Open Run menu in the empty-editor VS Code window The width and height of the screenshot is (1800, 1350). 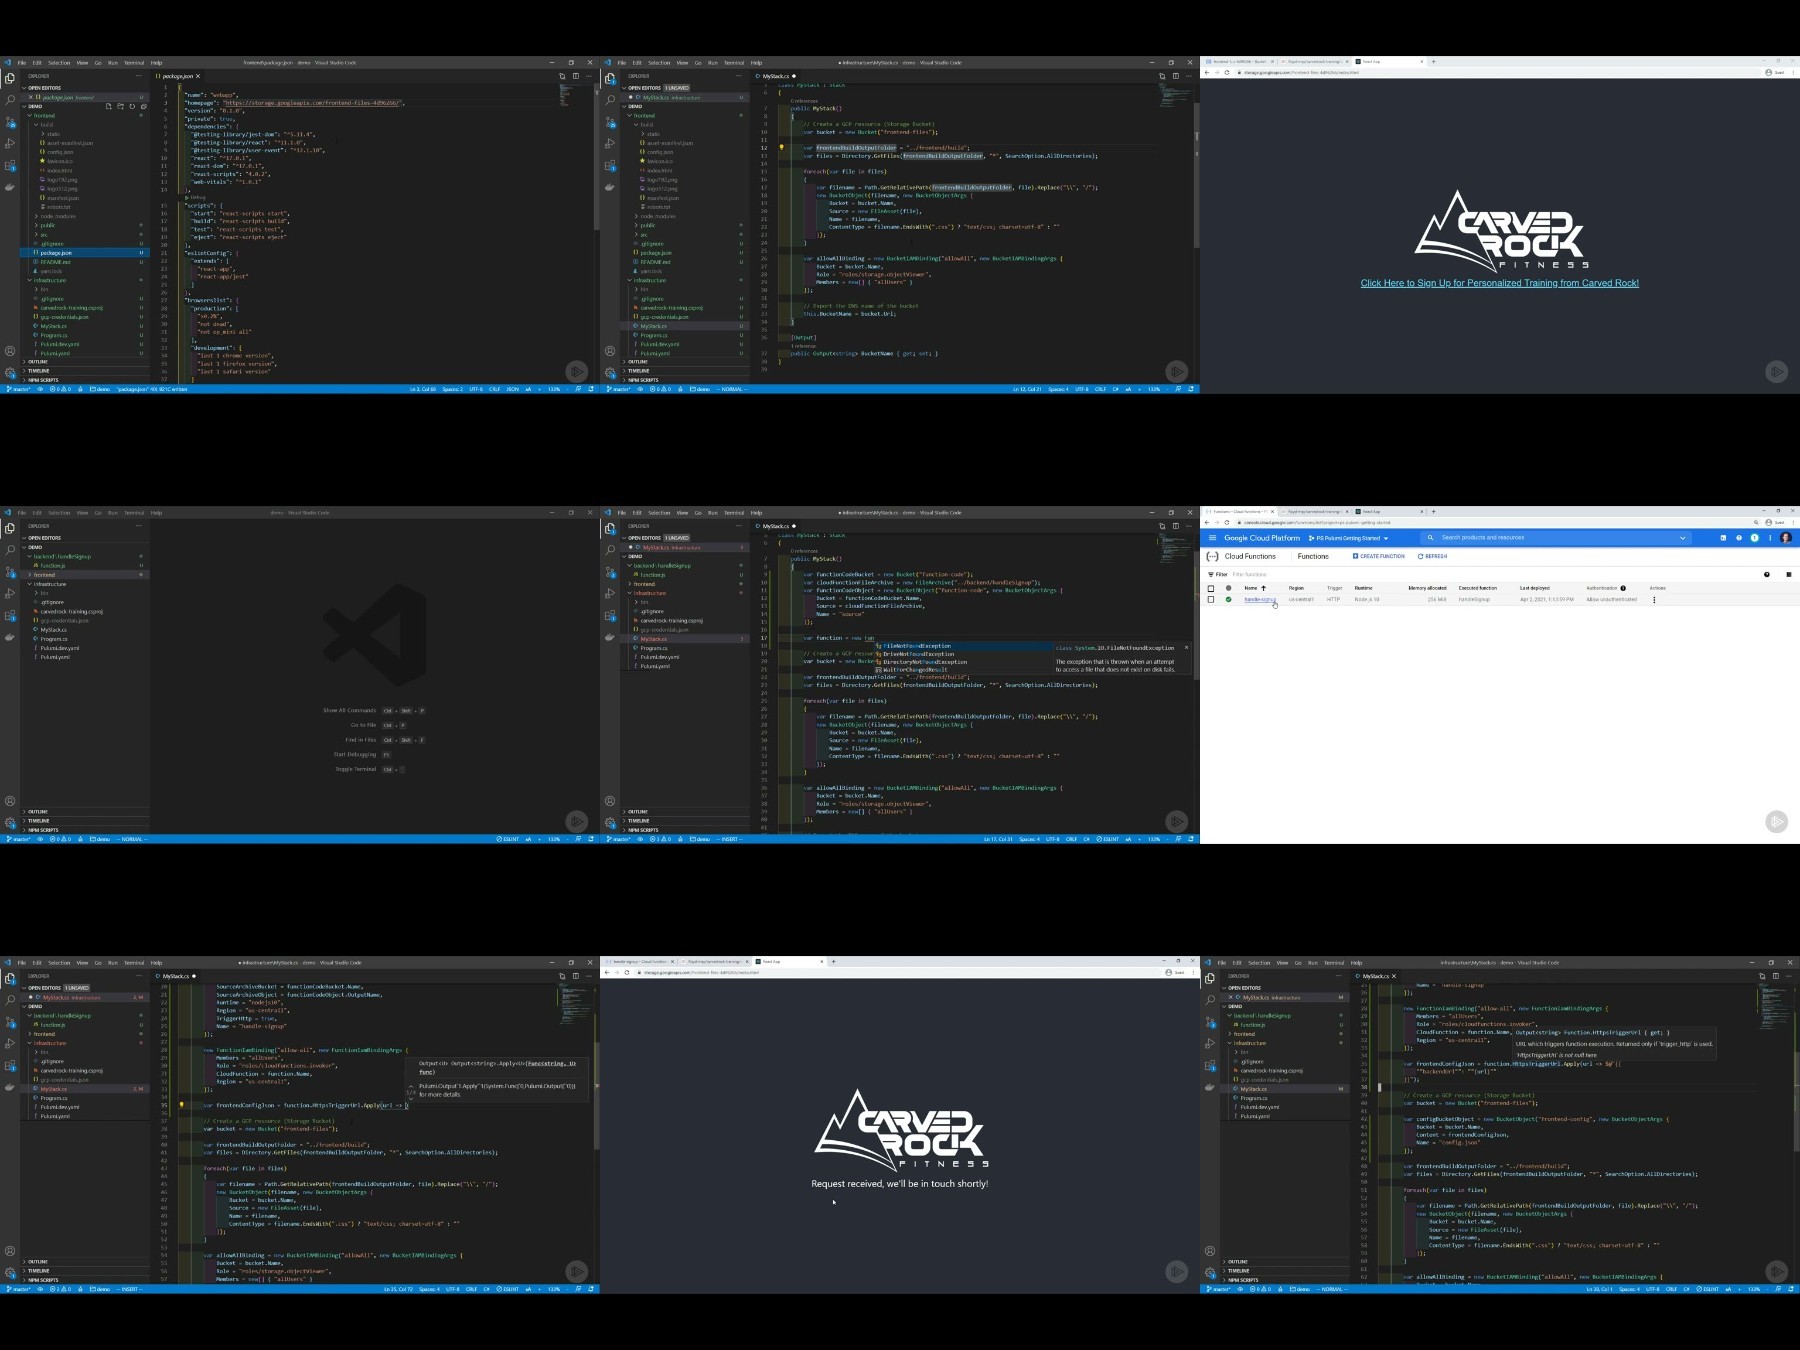[112, 513]
